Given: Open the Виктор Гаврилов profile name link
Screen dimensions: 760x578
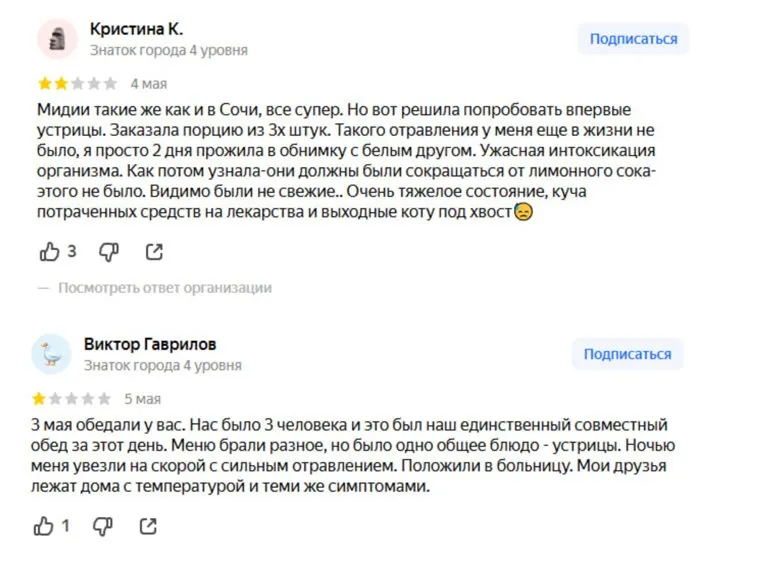Looking at the screenshot, I should 150,344.
